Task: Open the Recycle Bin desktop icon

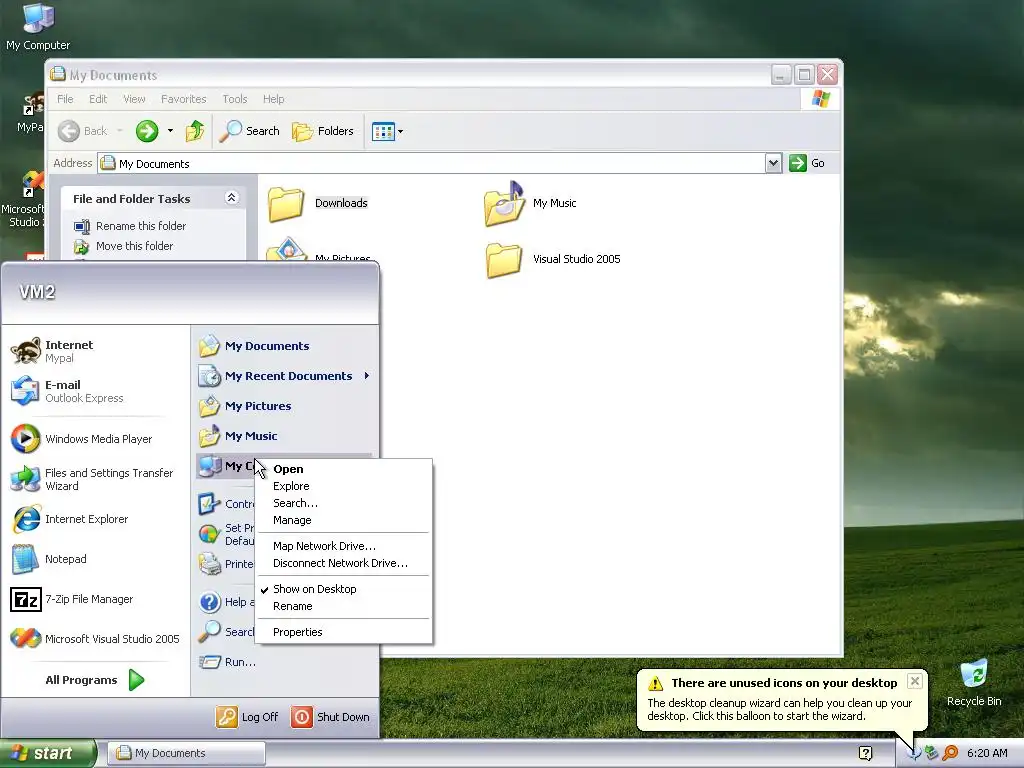Action: click(974, 683)
